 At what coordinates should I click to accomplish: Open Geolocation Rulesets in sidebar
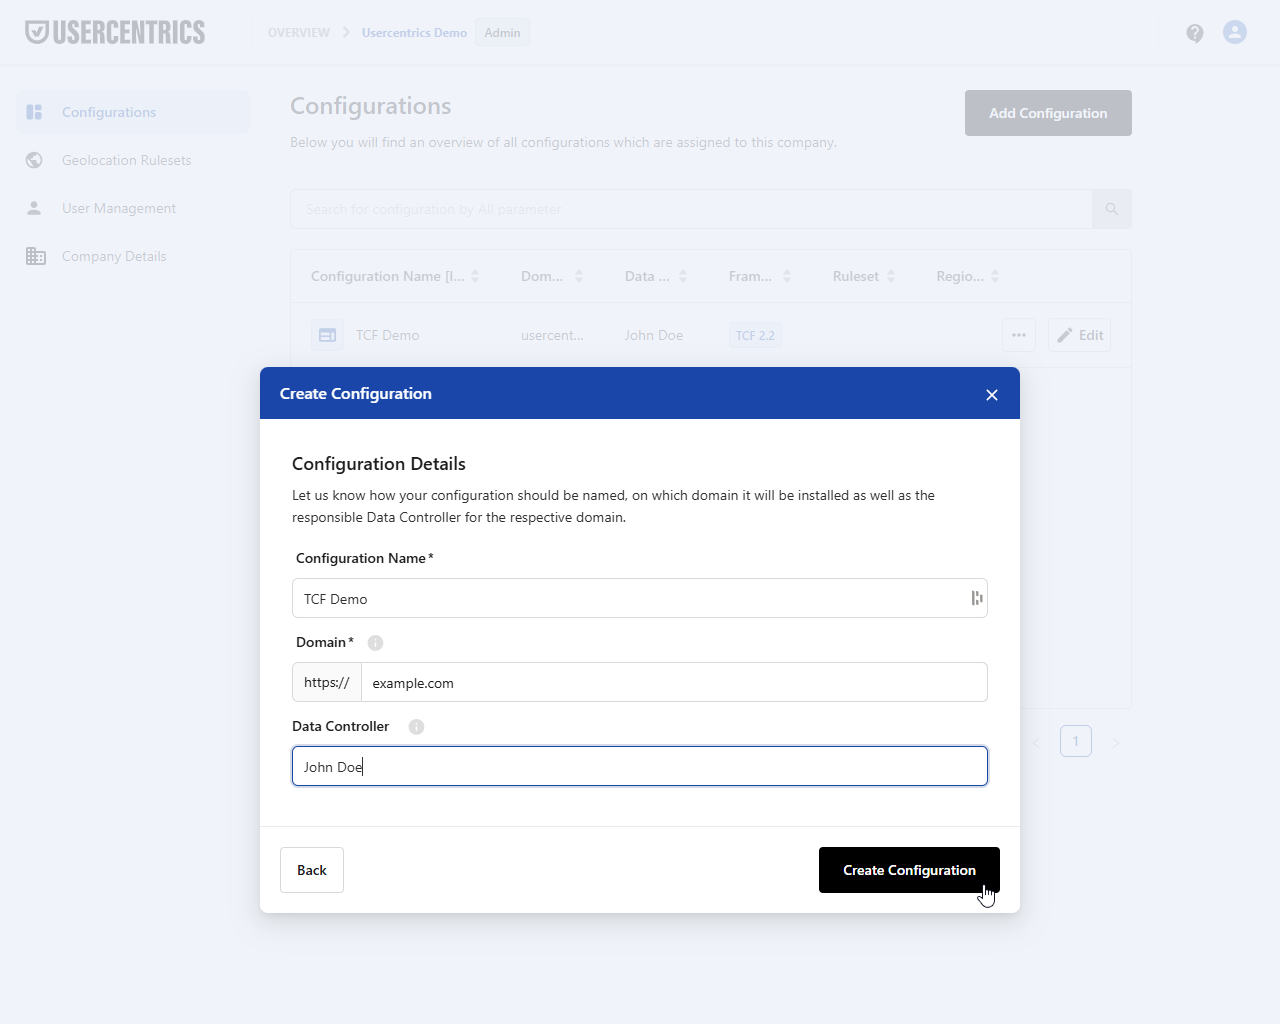(x=126, y=160)
